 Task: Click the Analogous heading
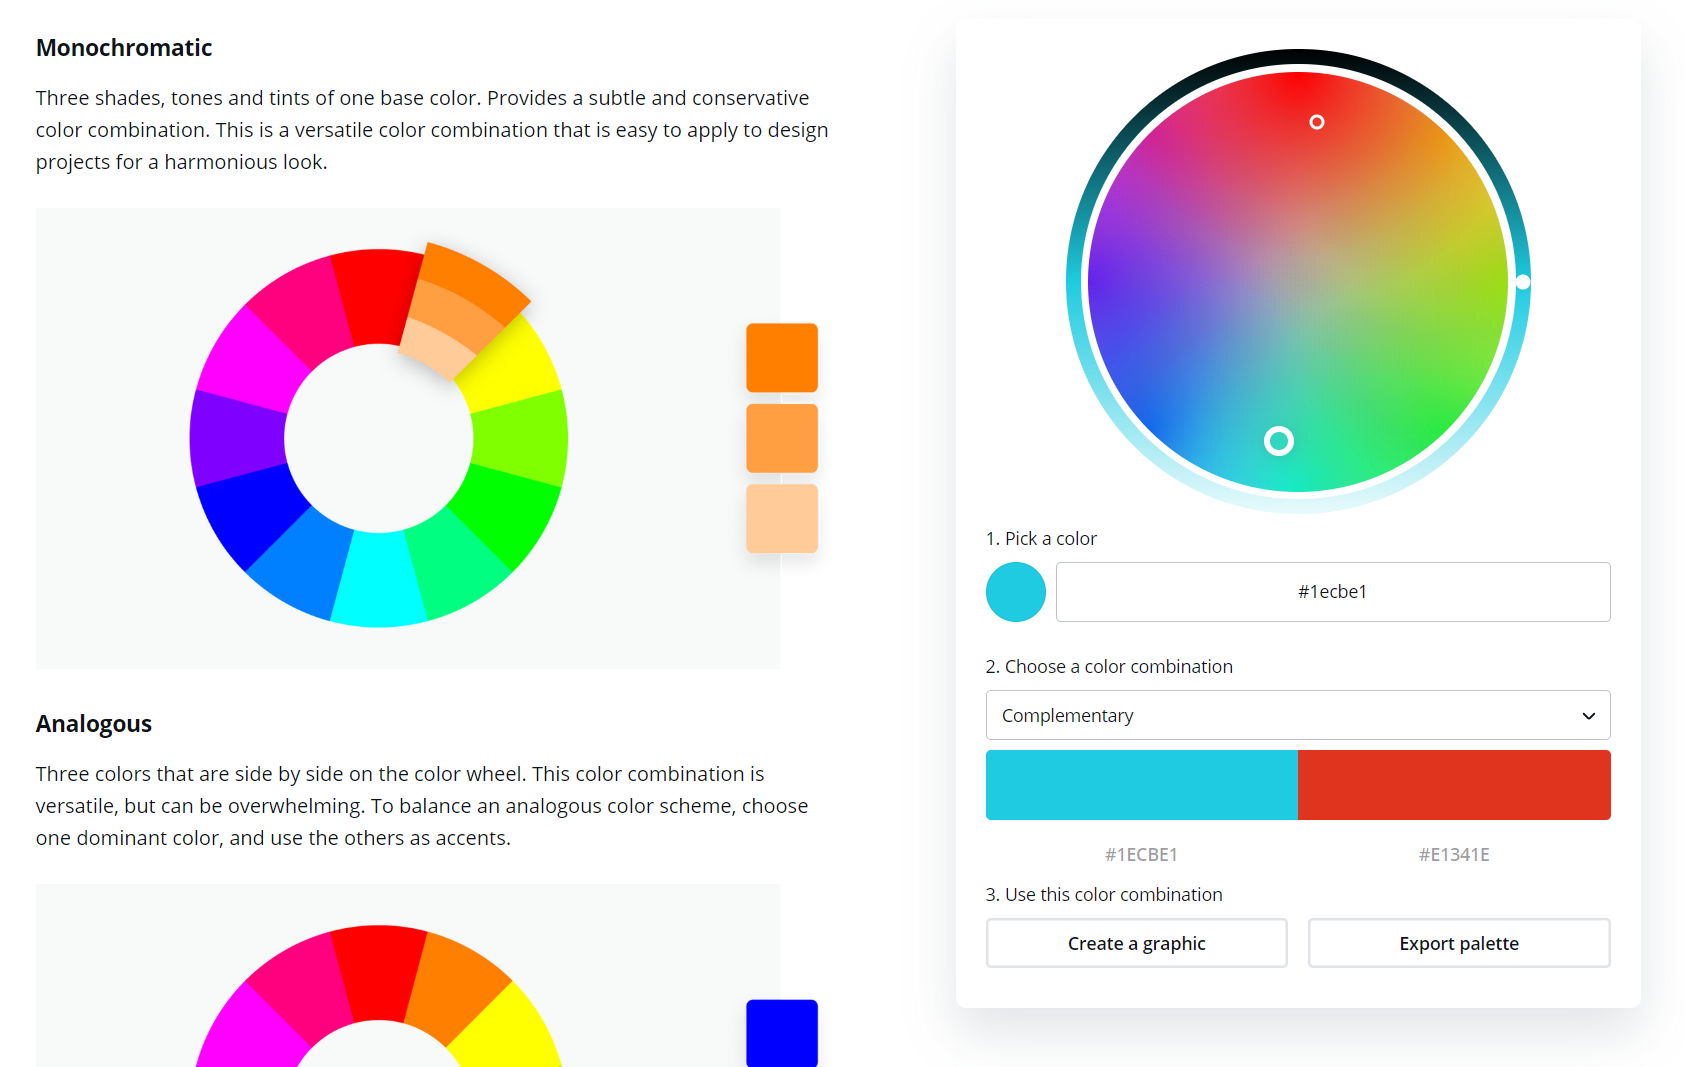pos(94,724)
